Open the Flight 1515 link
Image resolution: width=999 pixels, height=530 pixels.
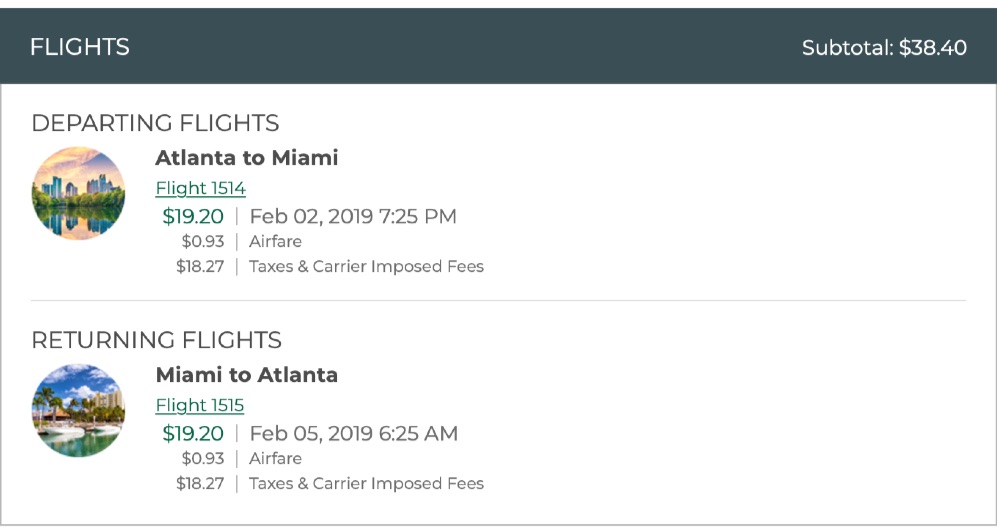pos(200,405)
